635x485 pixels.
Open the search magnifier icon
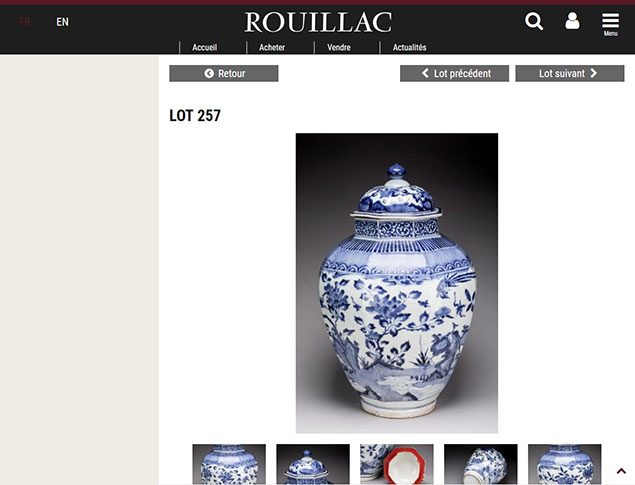[x=534, y=21]
